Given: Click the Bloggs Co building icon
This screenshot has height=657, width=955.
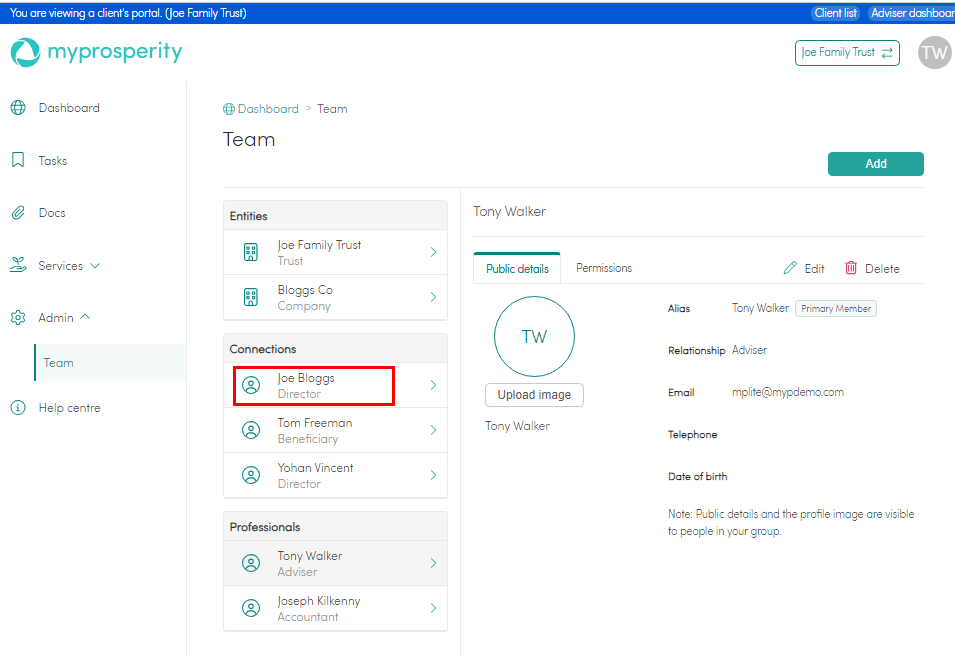Looking at the screenshot, I should pyautogui.click(x=251, y=297).
